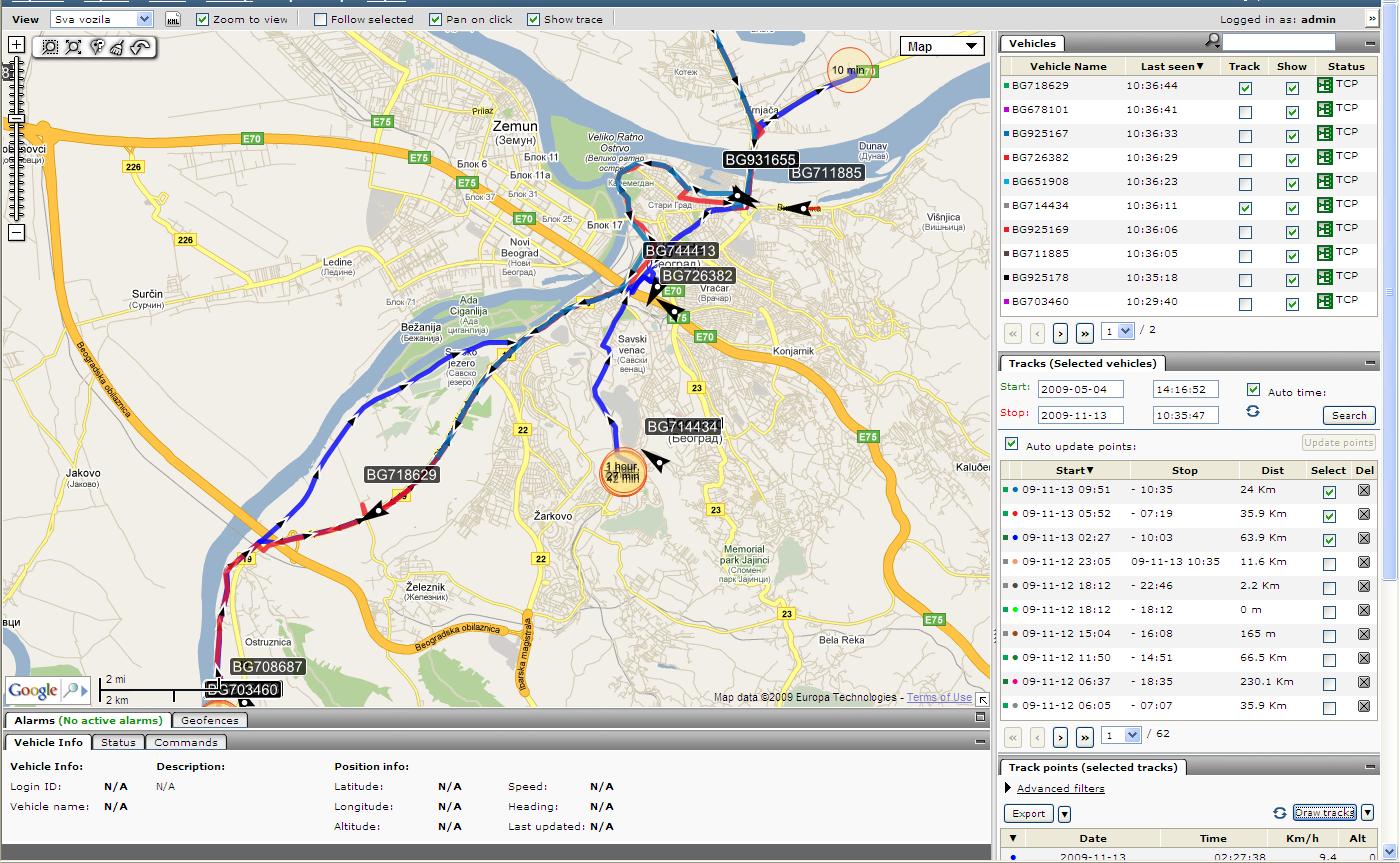Click the 10 min stop marker on map

851,70
